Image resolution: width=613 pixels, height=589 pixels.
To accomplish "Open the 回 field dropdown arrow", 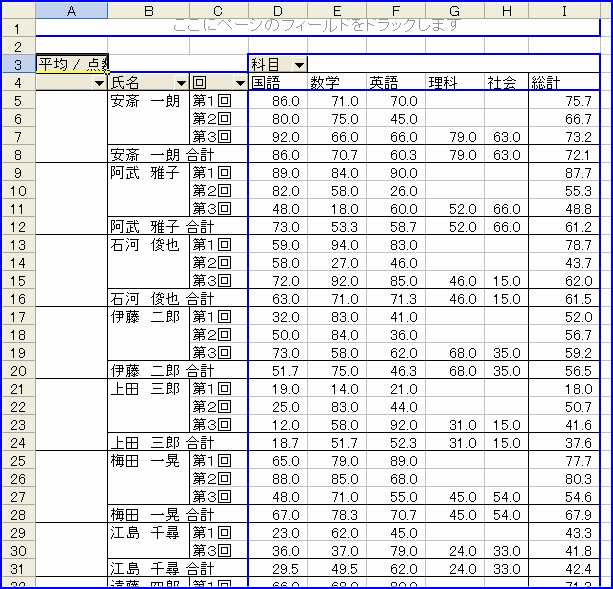I will pyautogui.click(x=240, y=83).
